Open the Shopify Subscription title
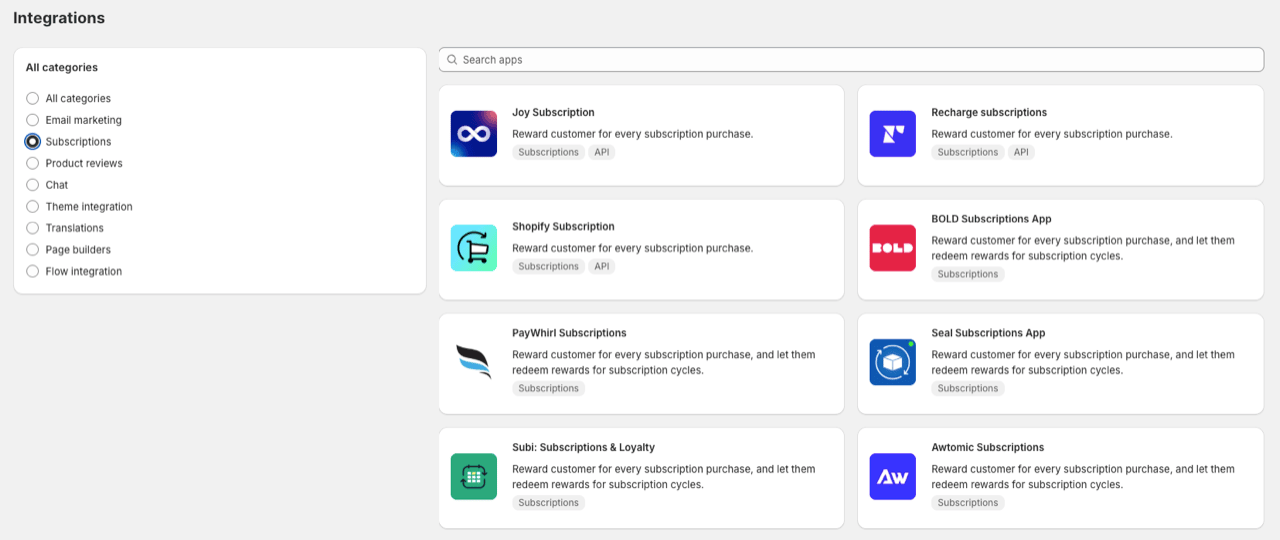 tap(563, 227)
